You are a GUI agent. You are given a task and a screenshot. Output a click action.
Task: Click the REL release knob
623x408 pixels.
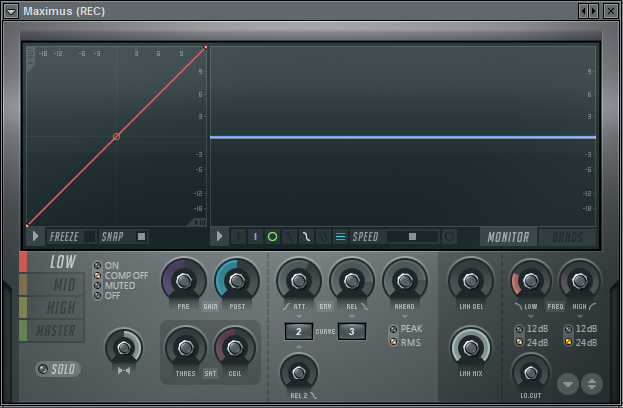click(352, 280)
